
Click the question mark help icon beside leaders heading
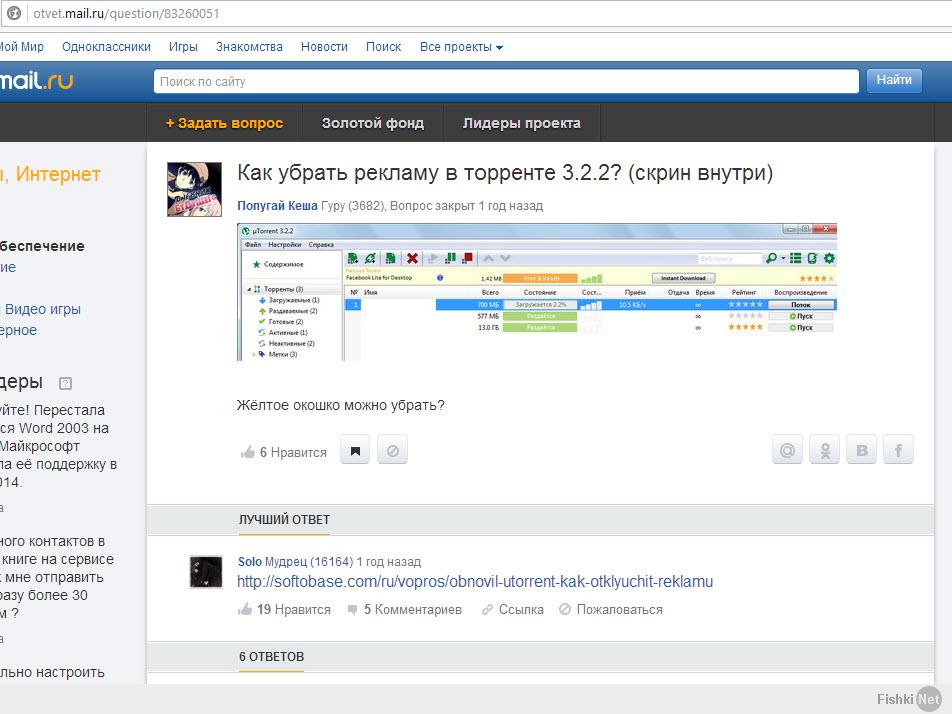point(66,383)
